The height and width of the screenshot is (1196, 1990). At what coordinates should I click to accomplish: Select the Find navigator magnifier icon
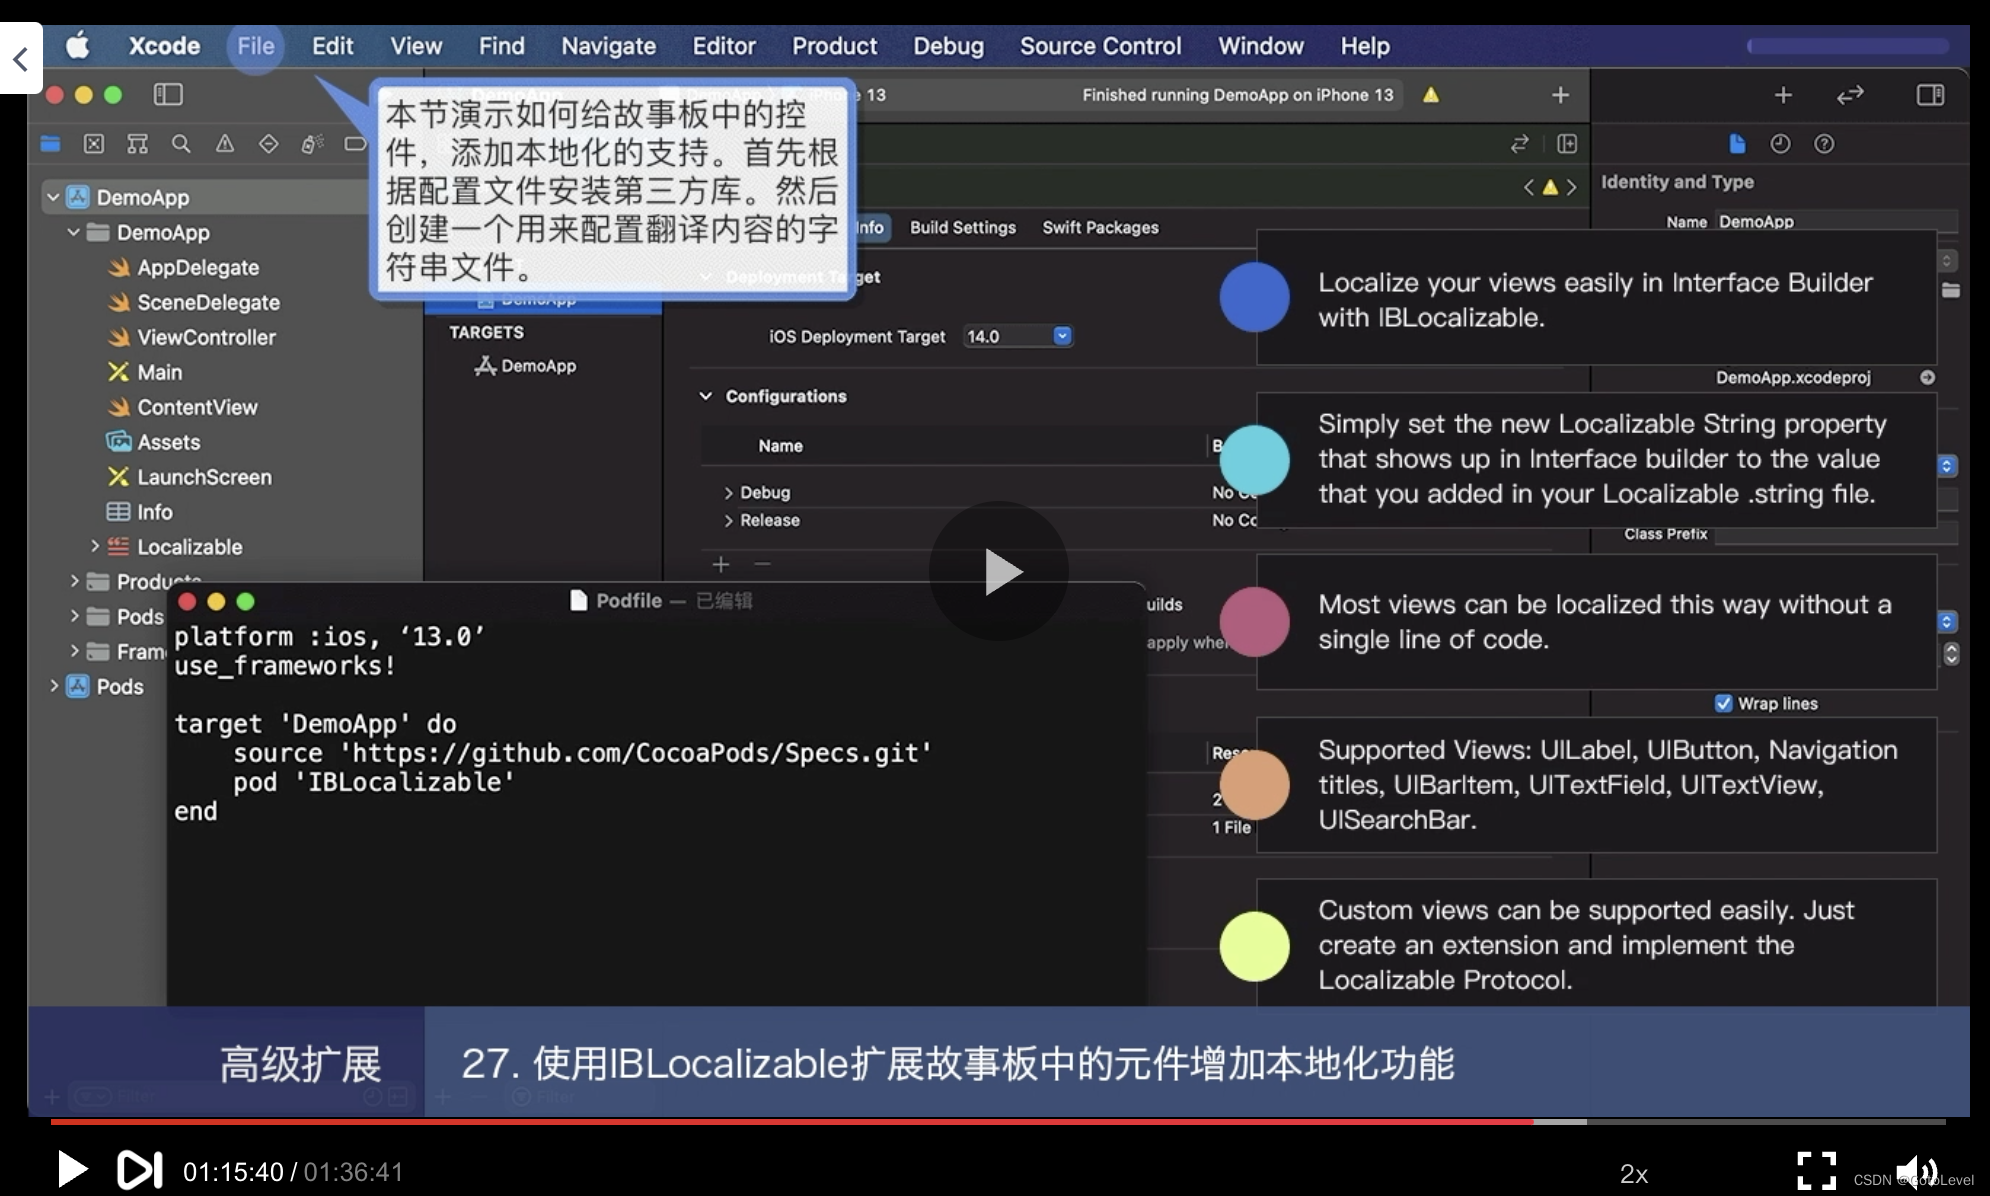coord(181,144)
